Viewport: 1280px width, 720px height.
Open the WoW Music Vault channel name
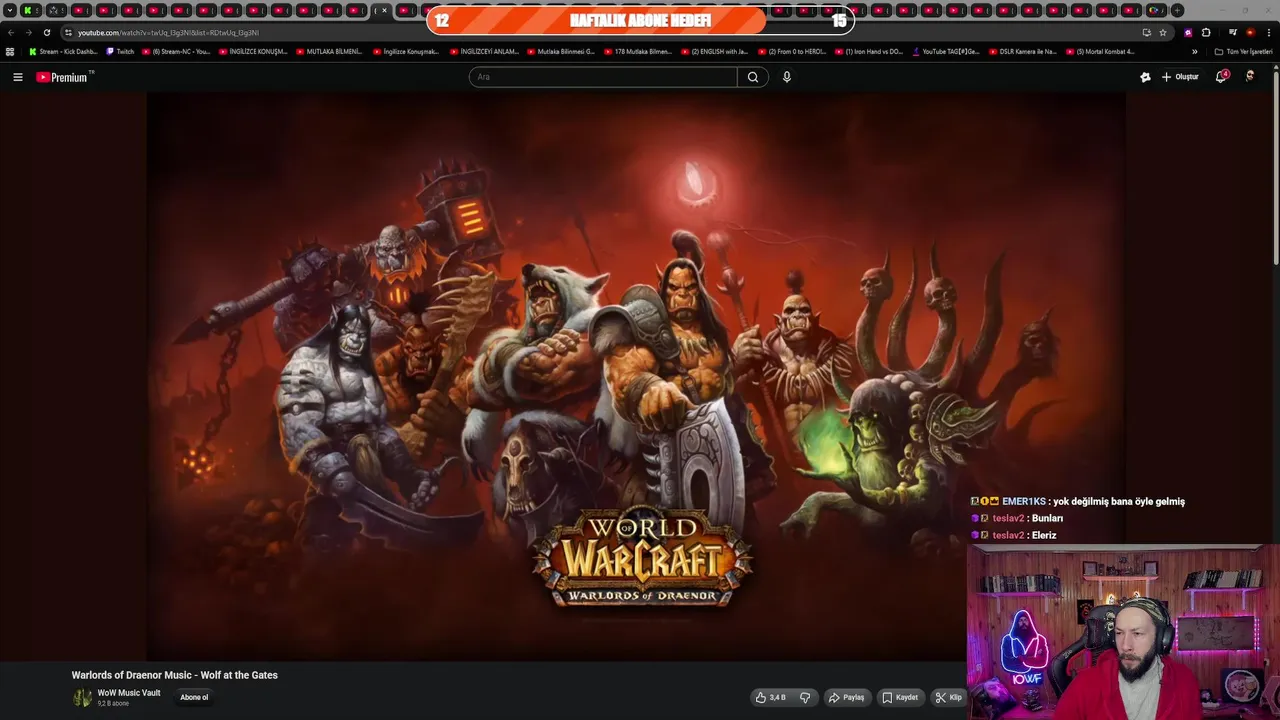pos(129,693)
